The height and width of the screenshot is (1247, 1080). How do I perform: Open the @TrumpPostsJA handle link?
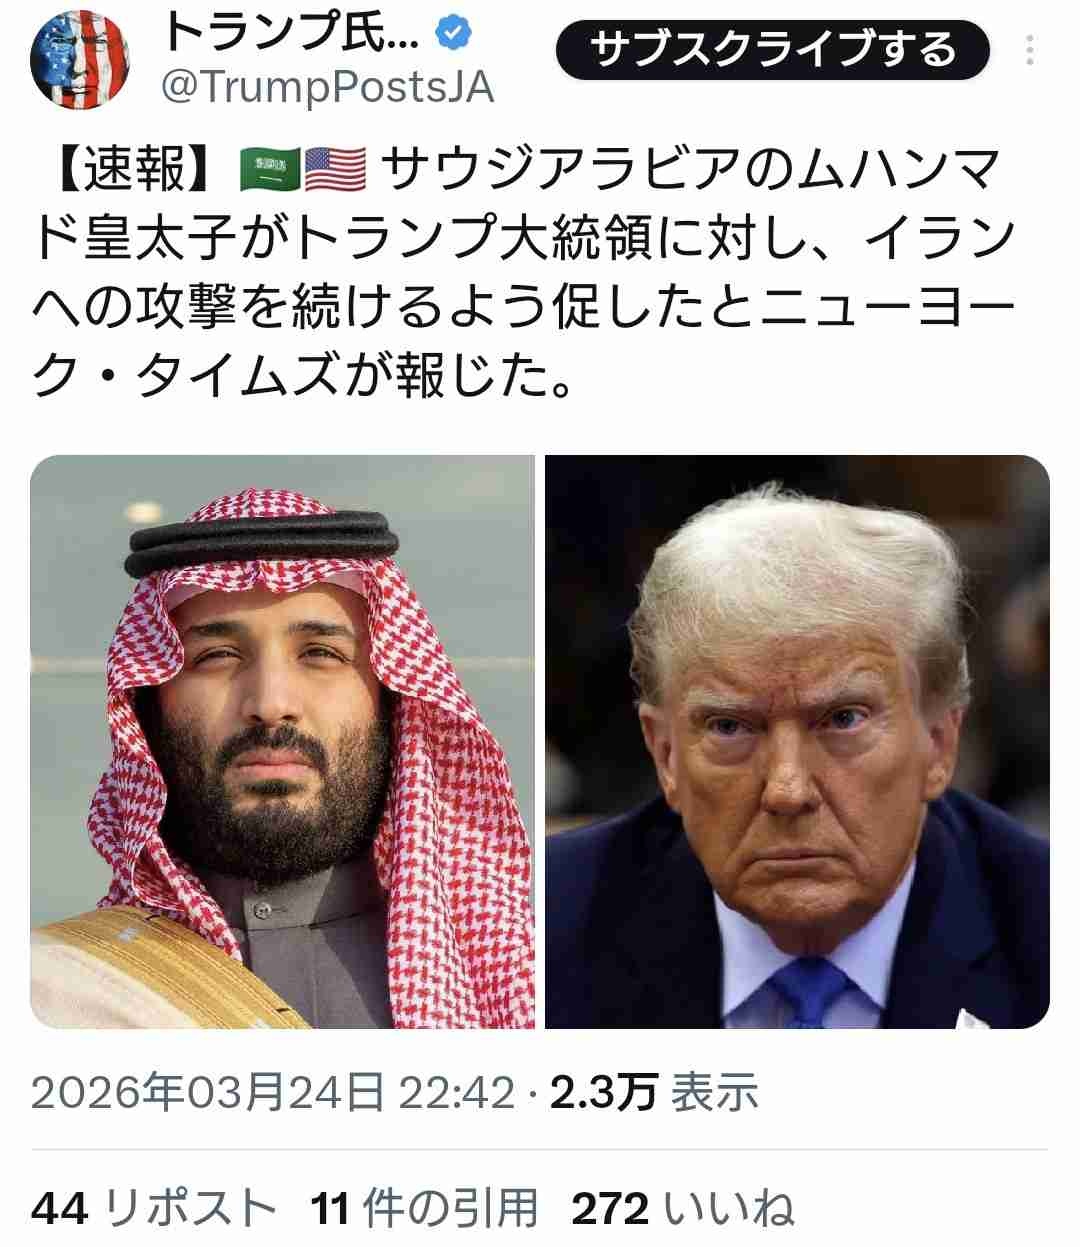click(327, 88)
